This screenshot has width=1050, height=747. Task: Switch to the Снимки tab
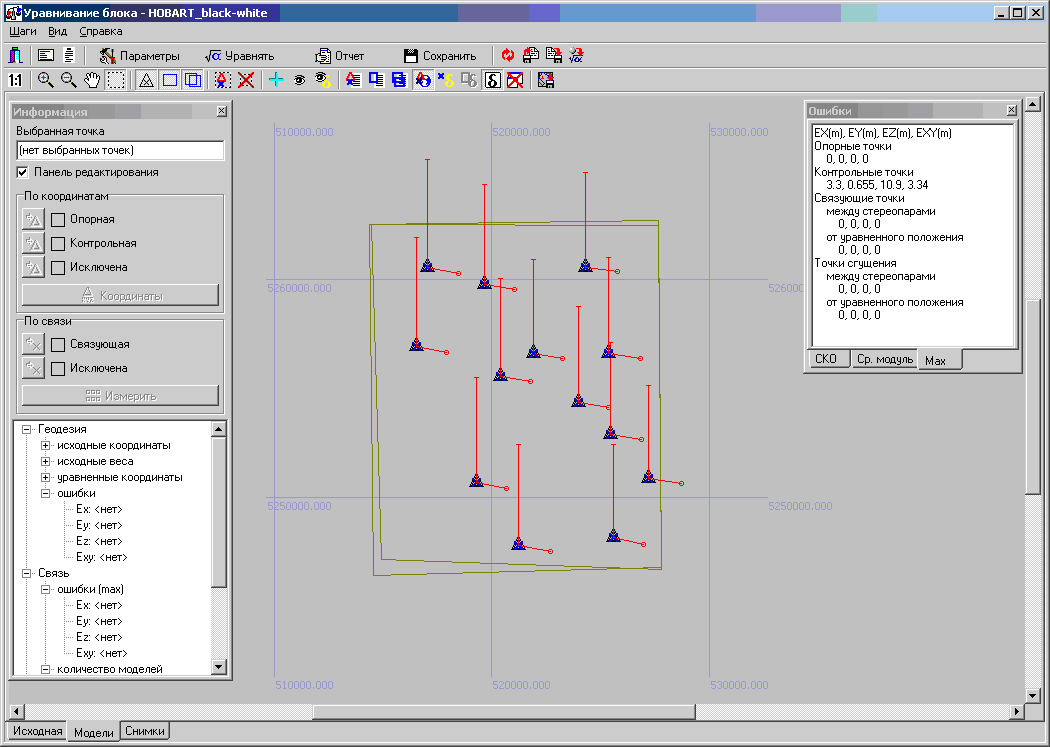pyautogui.click(x=145, y=732)
